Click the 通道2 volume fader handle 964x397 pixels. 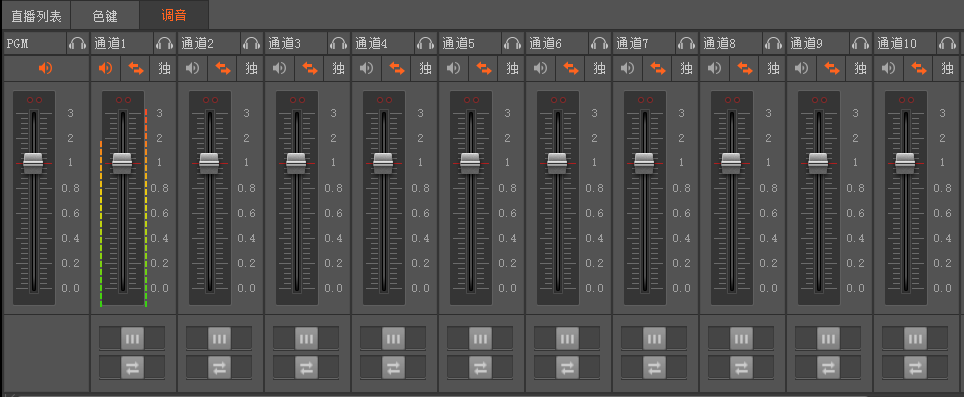click(x=208, y=163)
